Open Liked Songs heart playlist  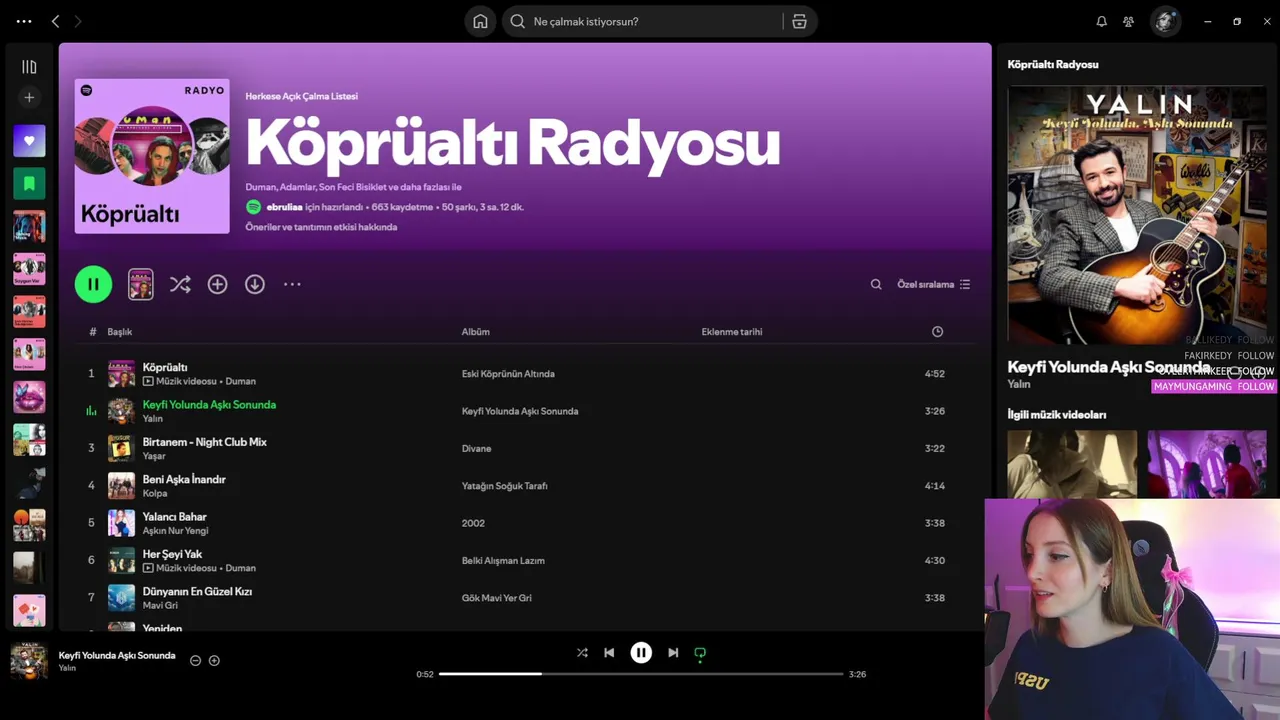[29, 141]
